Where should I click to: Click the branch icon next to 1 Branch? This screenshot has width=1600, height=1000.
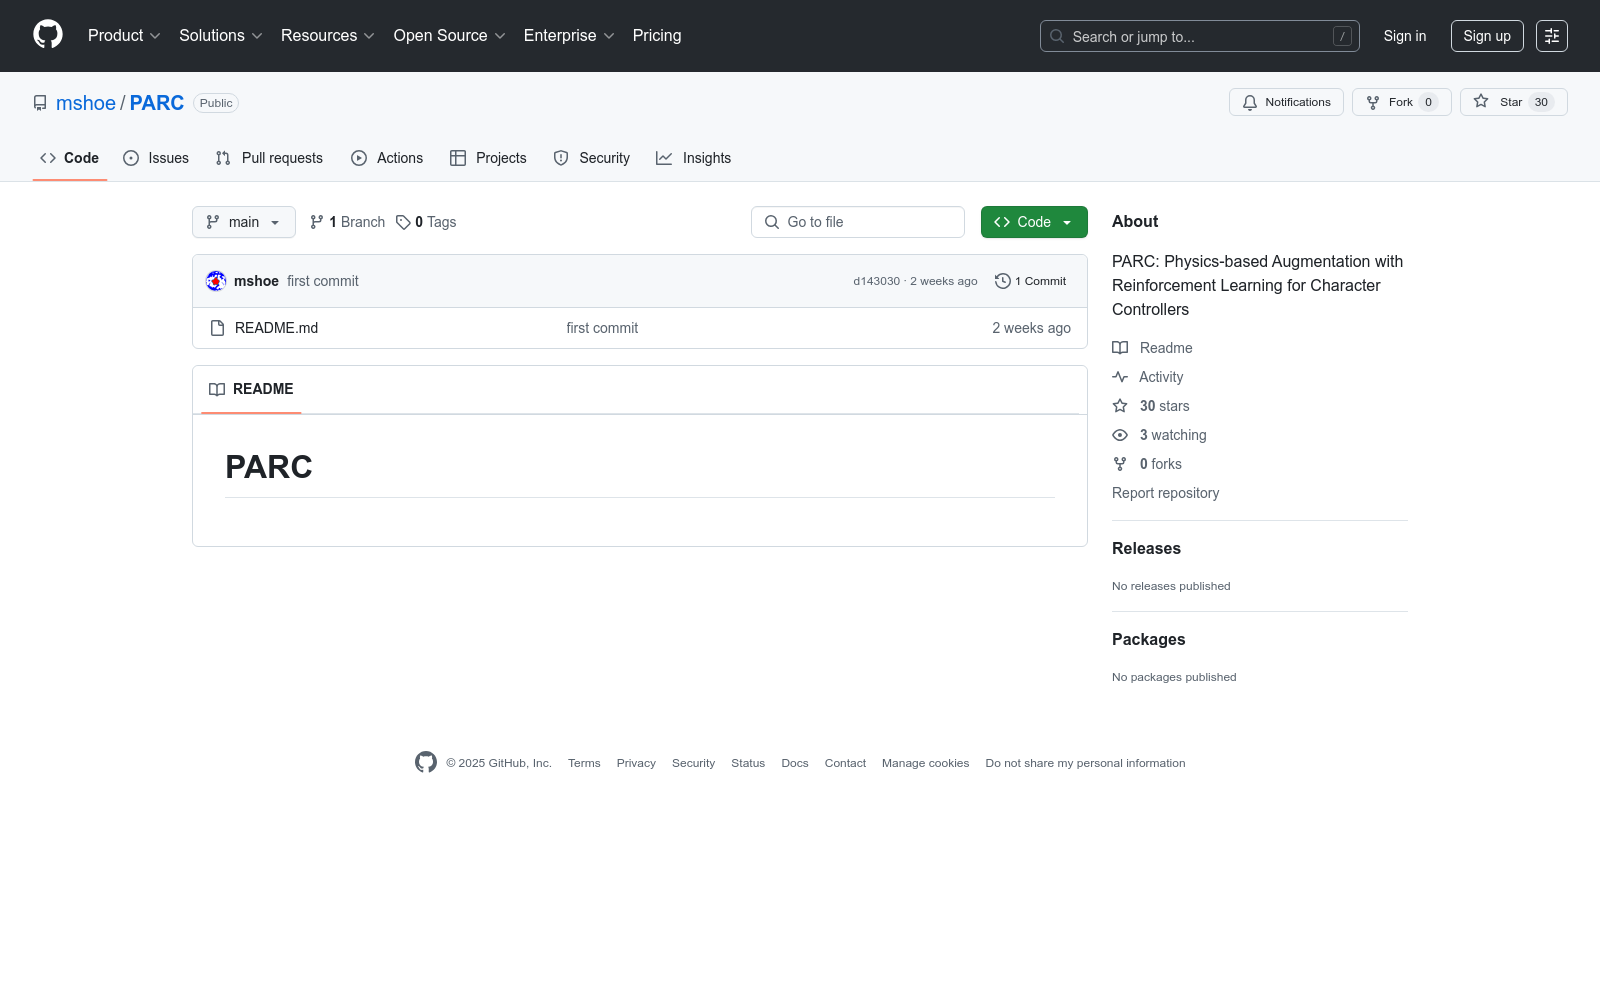(317, 222)
